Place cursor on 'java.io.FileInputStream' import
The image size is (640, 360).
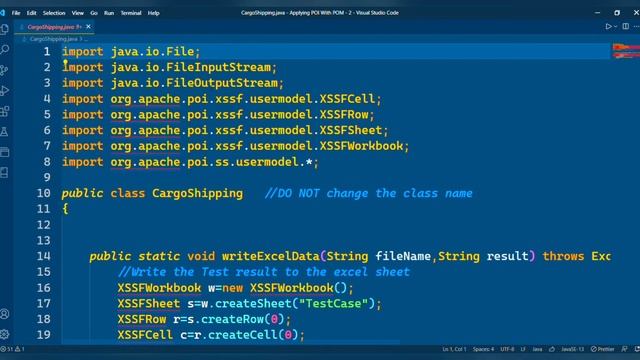(191, 67)
